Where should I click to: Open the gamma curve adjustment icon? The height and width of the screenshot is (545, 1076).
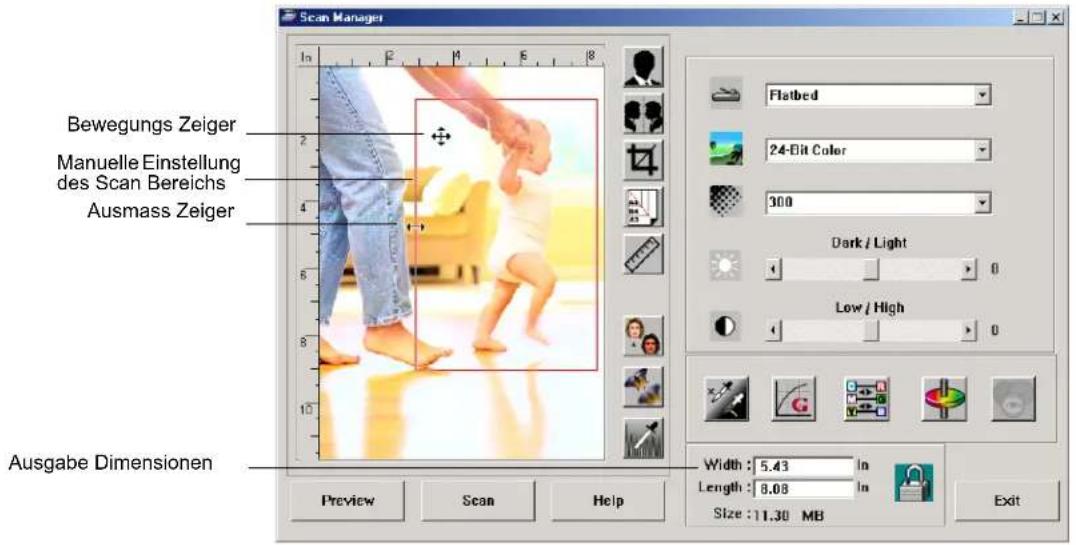pyautogui.click(x=794, y=399)
